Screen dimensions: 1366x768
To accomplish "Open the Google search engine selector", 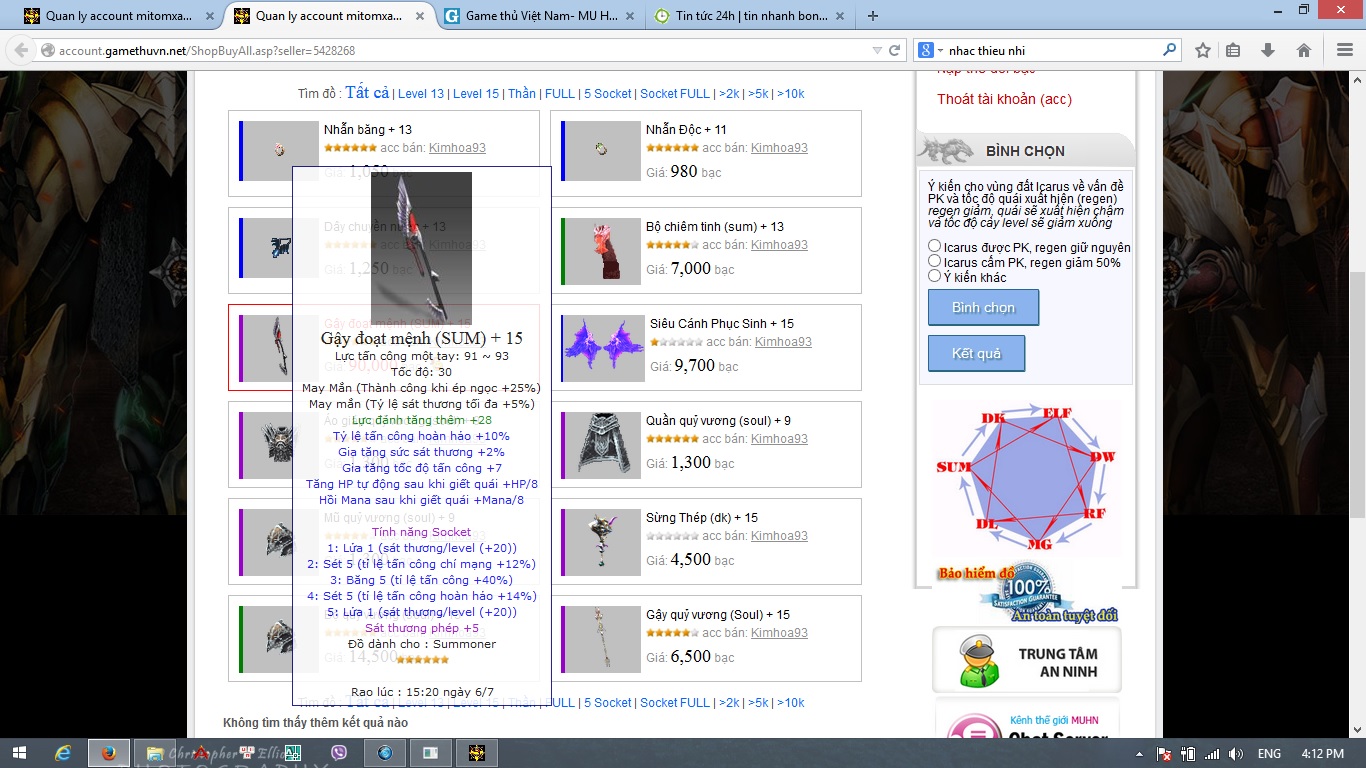I will [x=929, y=50].
